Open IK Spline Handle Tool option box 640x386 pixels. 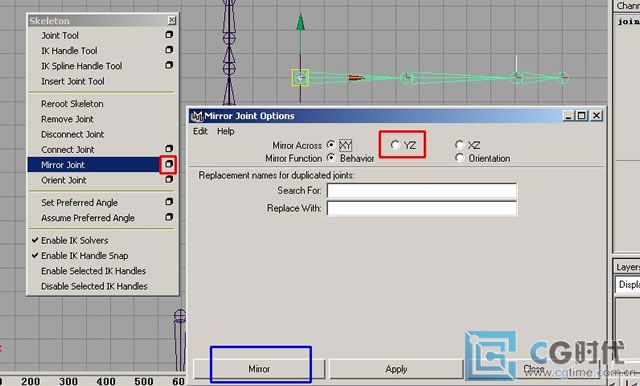click(x=169, y=65)
